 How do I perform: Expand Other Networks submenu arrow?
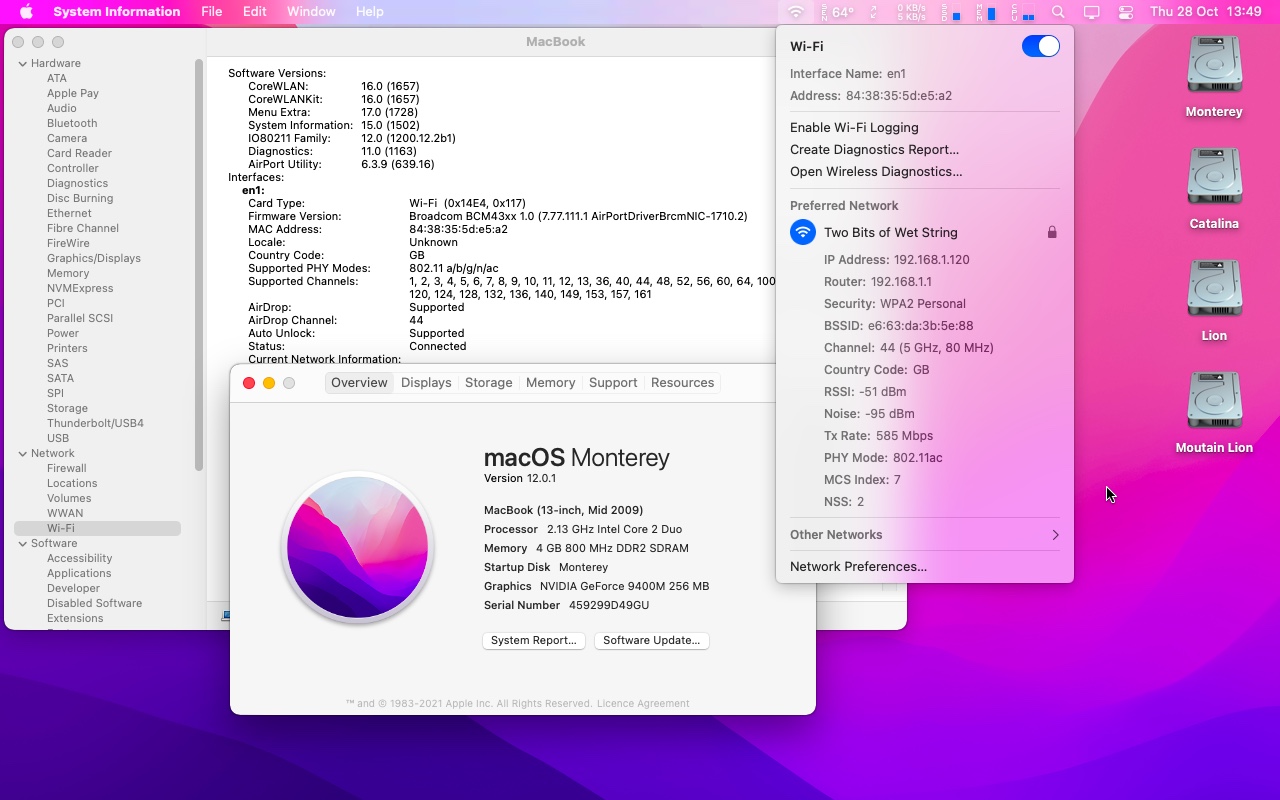1055,535
